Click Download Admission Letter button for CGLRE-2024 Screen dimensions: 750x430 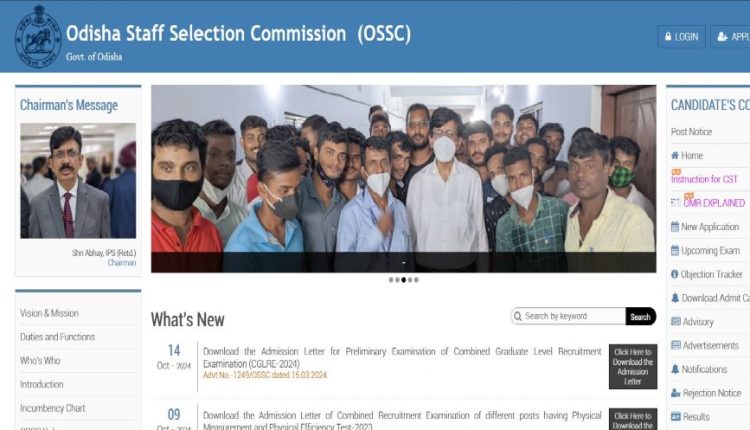[x=633, y=366]
